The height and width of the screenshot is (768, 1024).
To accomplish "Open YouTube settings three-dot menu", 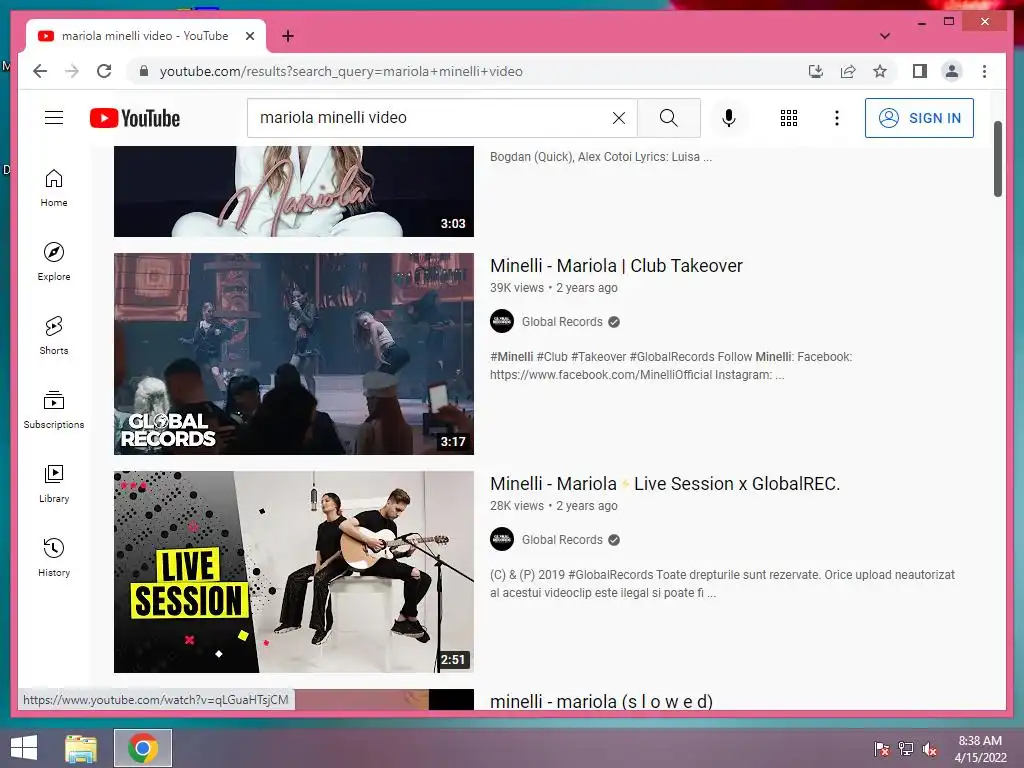I will point(837,118).
